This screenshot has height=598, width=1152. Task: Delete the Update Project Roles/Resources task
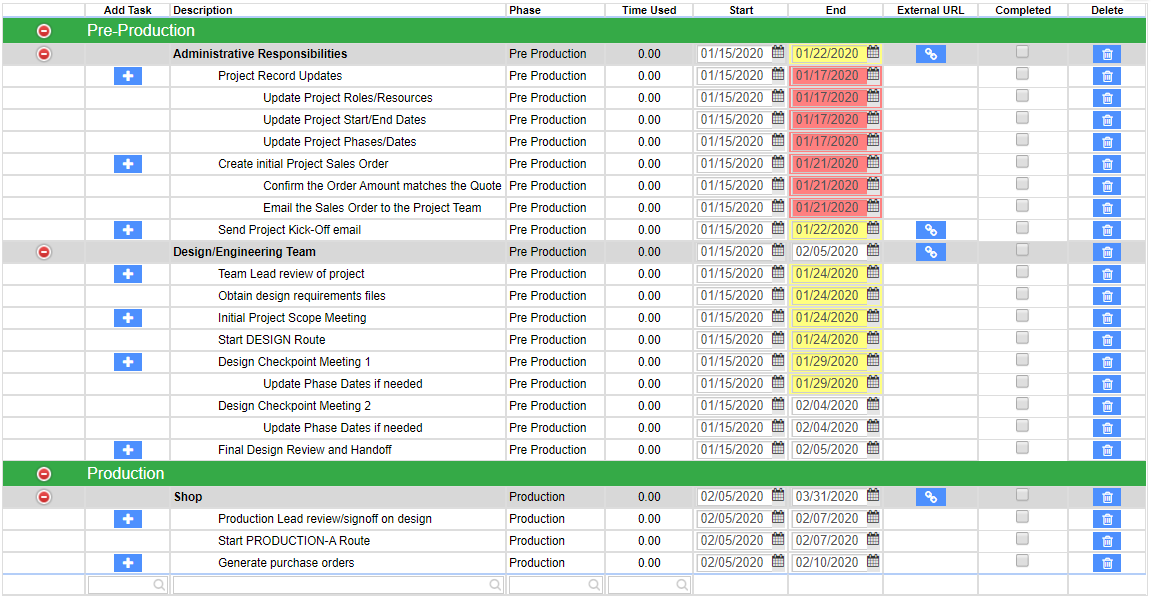click(x=1106, y=98)
